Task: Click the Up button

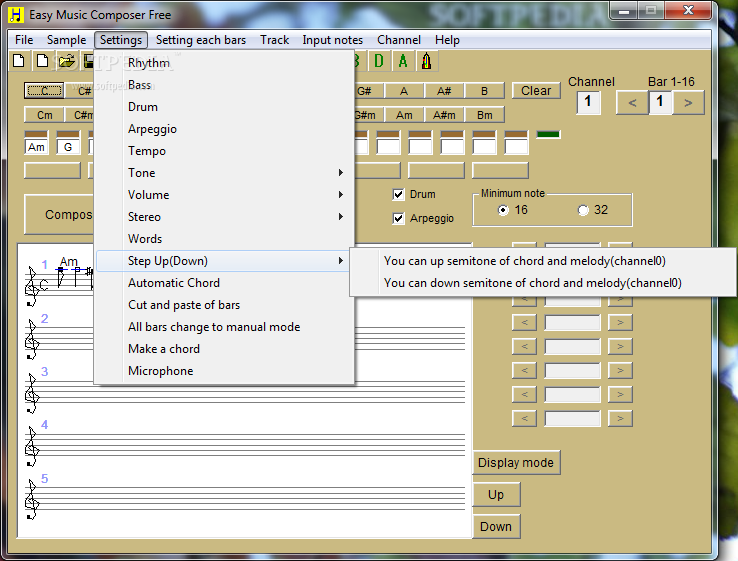Action: coord(496,495)
